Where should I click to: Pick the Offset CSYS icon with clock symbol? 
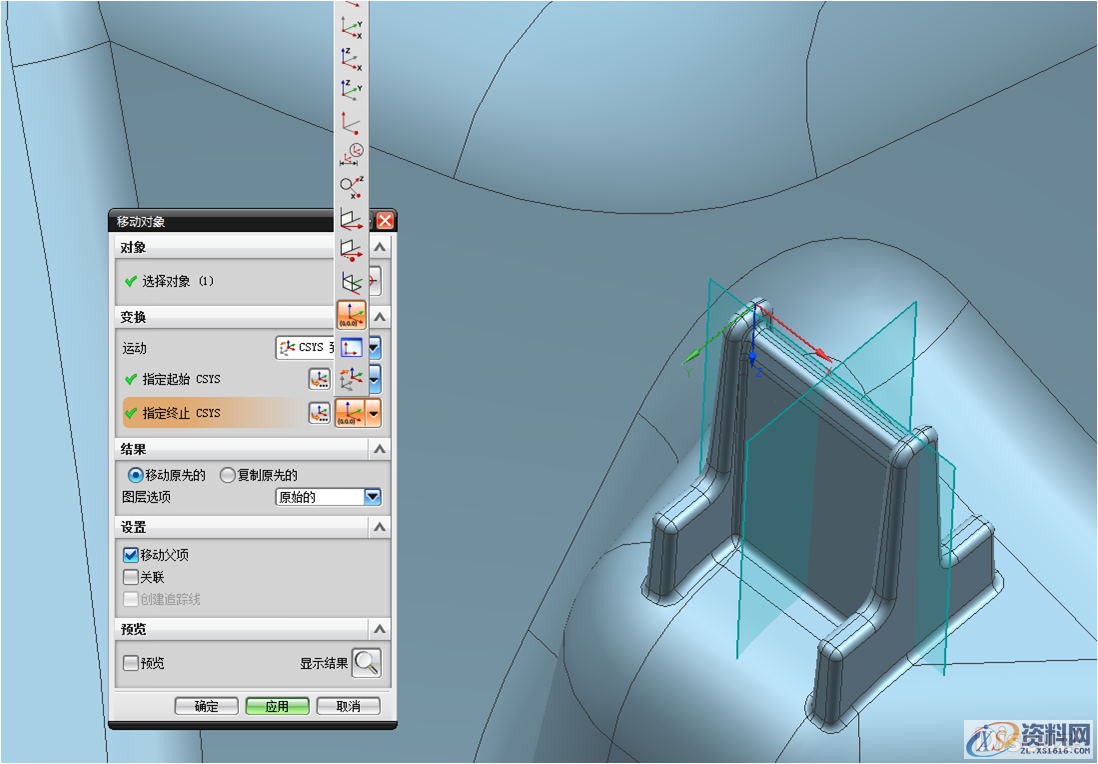pyautogui.click(x=351, y=154)
